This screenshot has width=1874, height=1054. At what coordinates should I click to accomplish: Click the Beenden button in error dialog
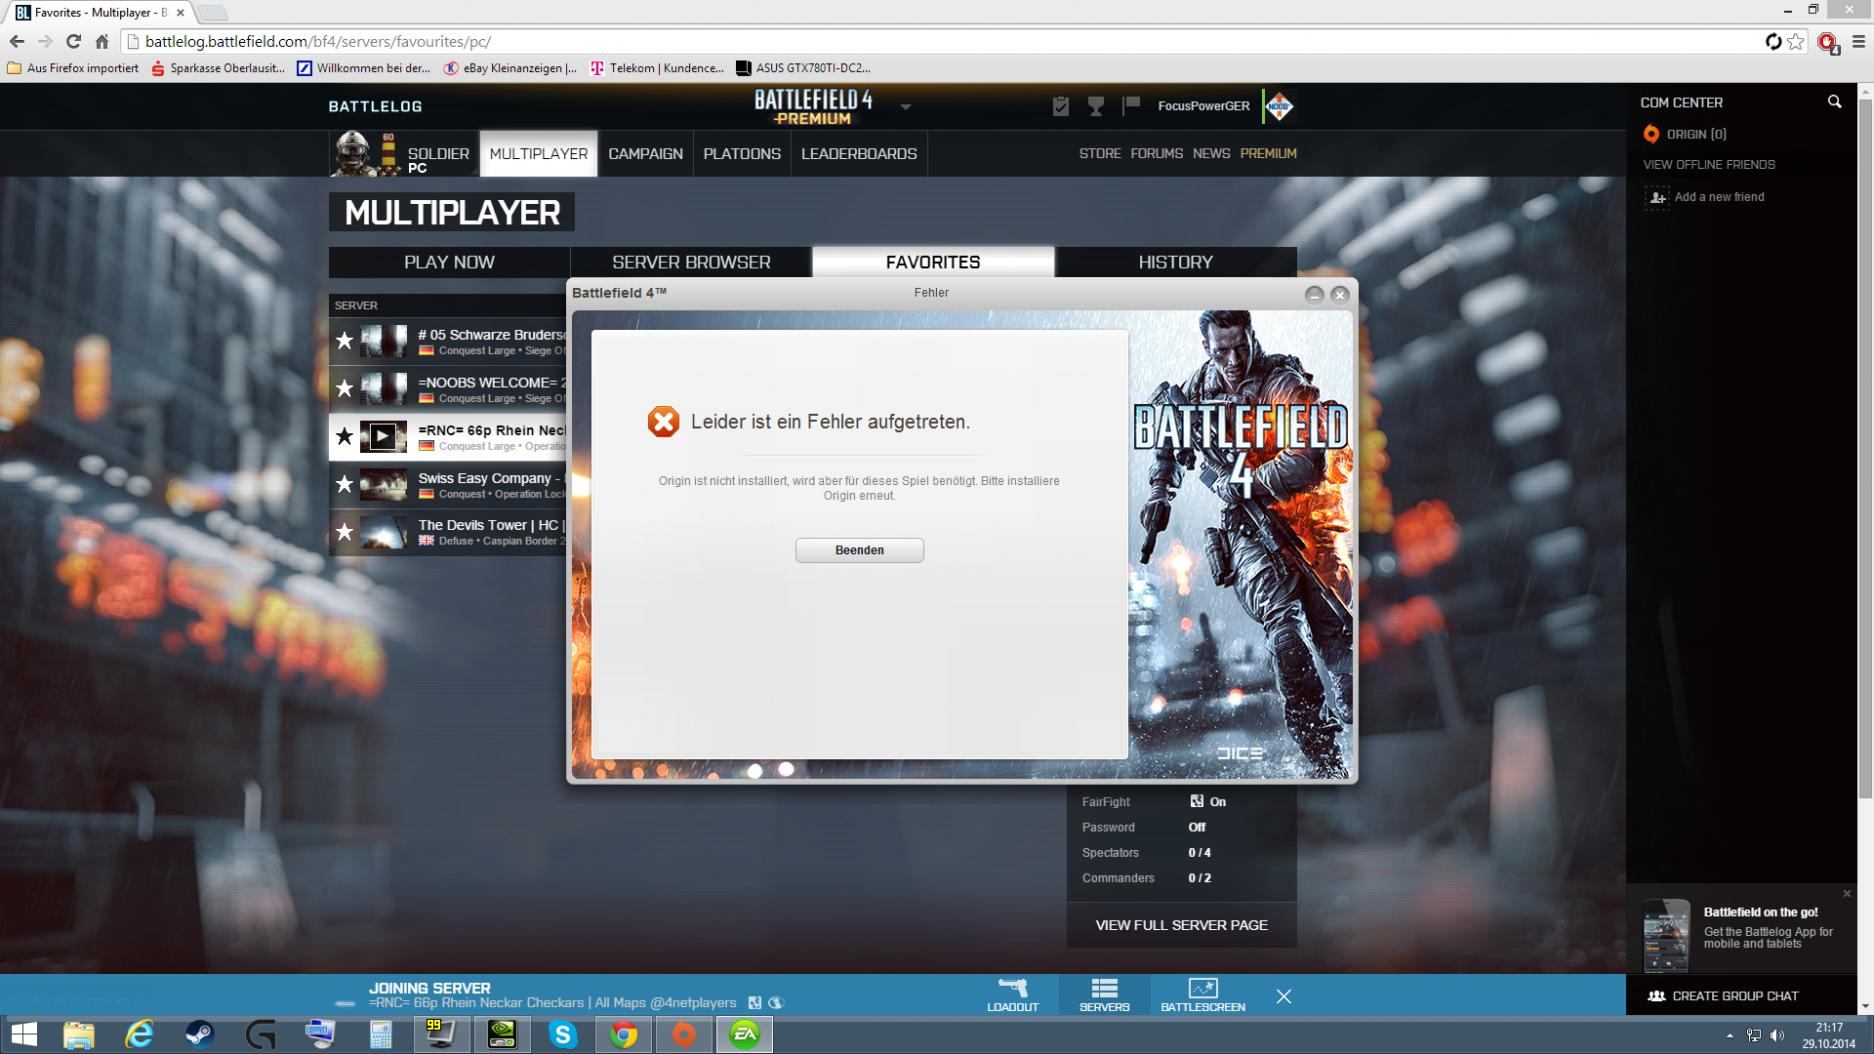click(x=859, y=550)
